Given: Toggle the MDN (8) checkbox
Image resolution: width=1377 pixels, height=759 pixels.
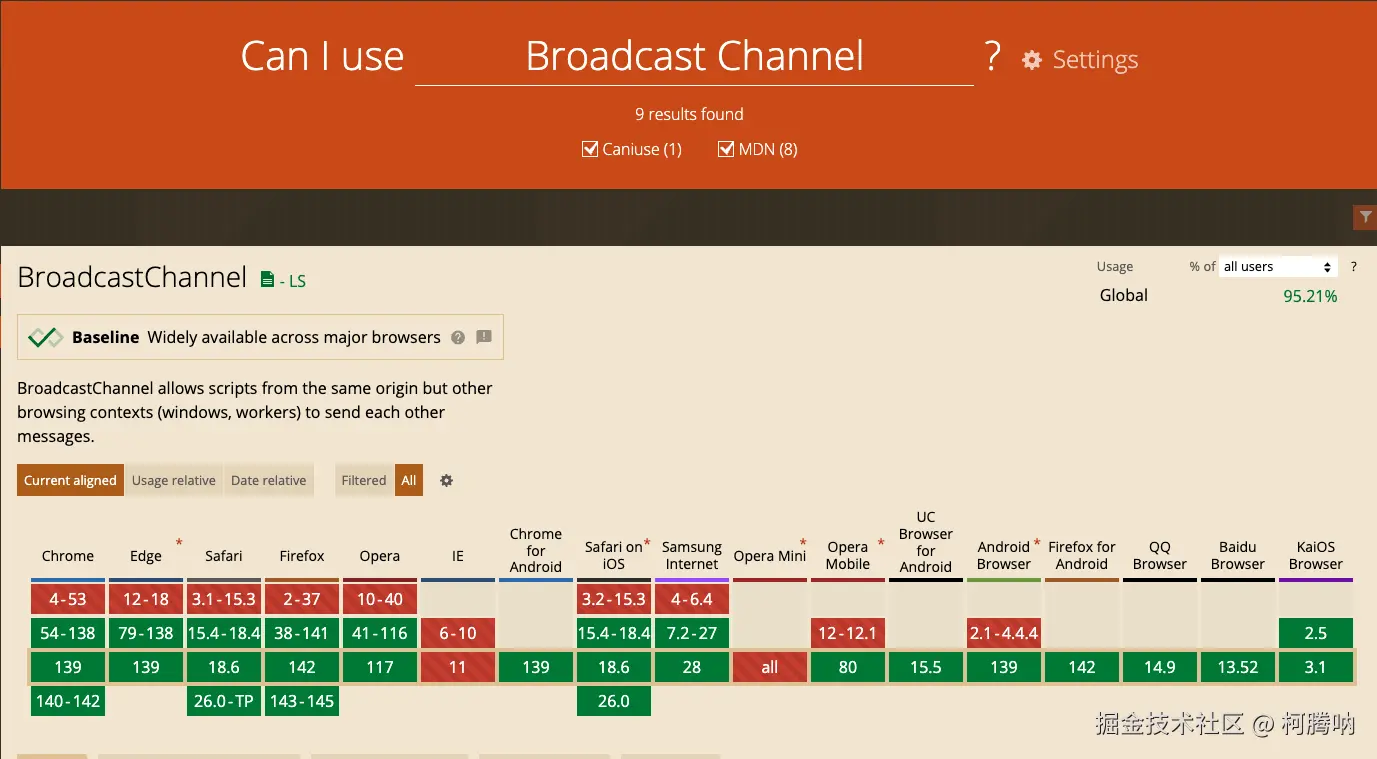Looking at the screenshot, I should click(x=726, y=150).
